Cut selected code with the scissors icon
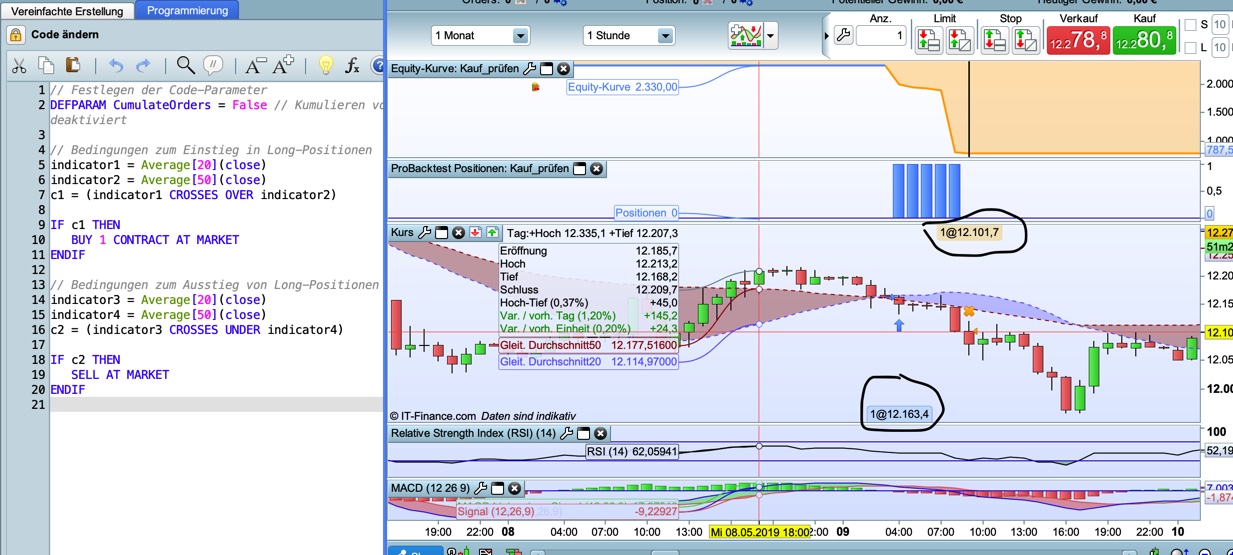Viewport: 1233px width, 555px height. point(18,66)
